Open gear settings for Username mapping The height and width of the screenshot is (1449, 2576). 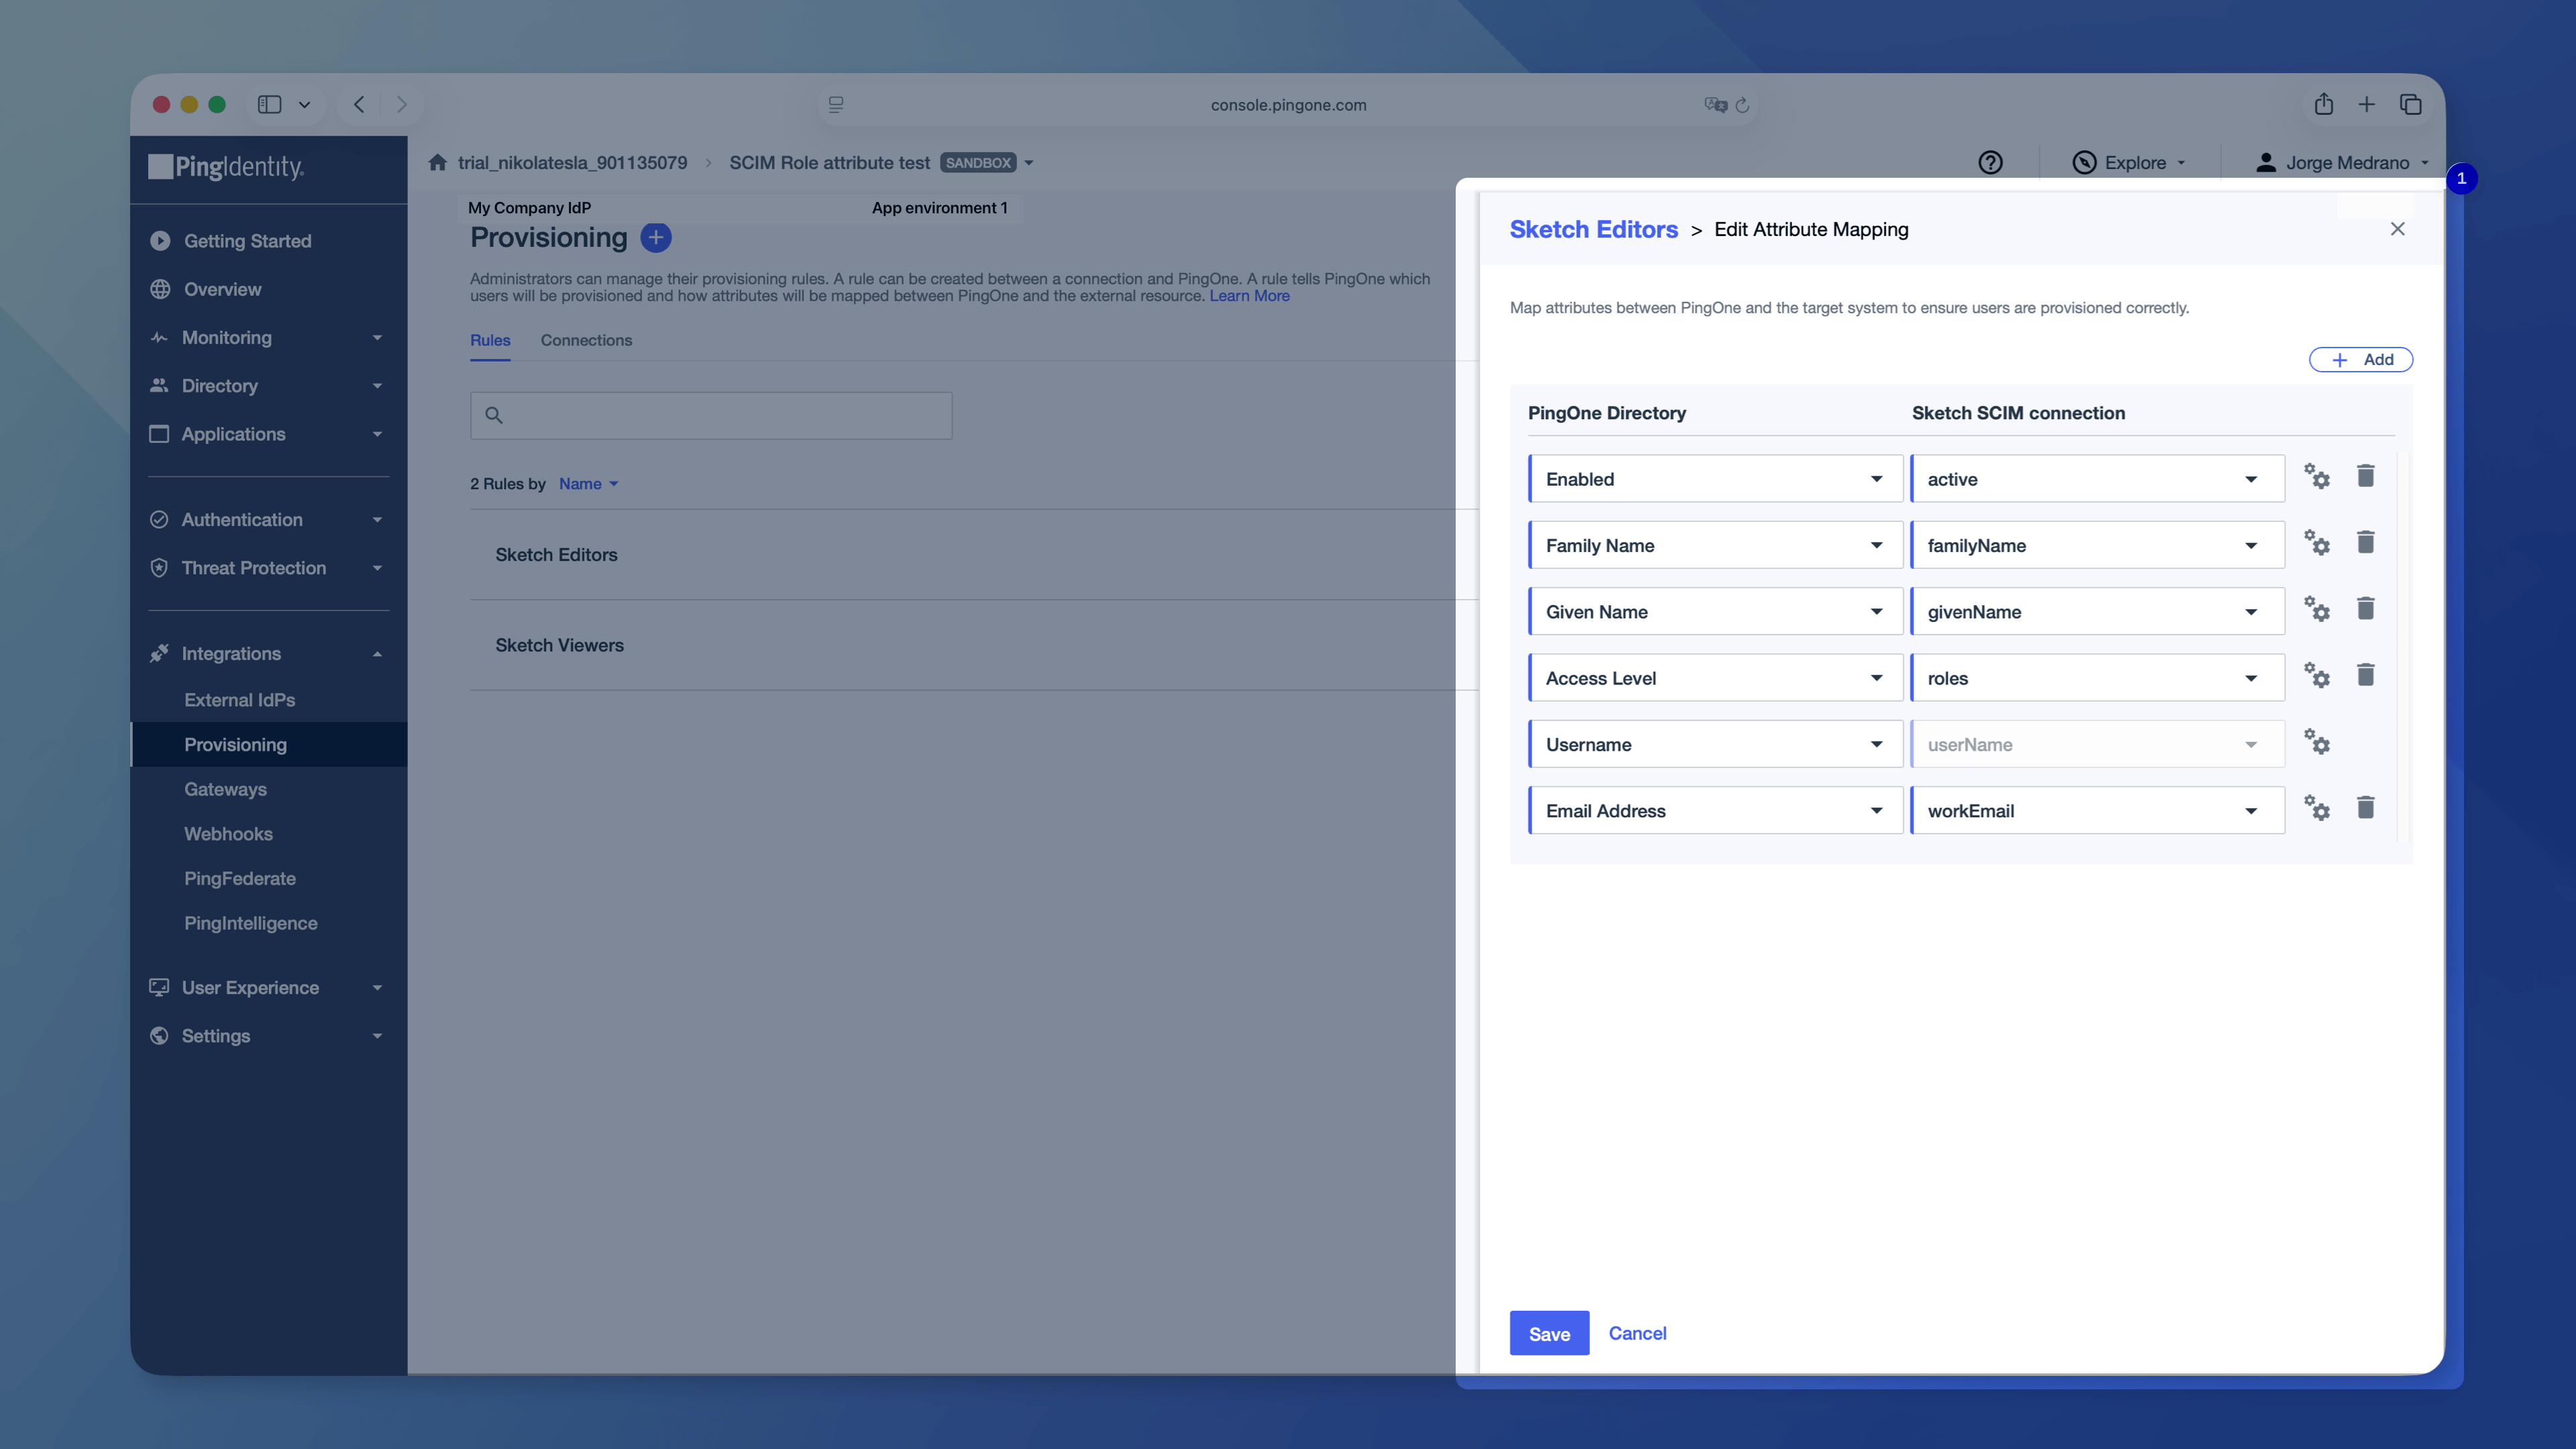2316,742
